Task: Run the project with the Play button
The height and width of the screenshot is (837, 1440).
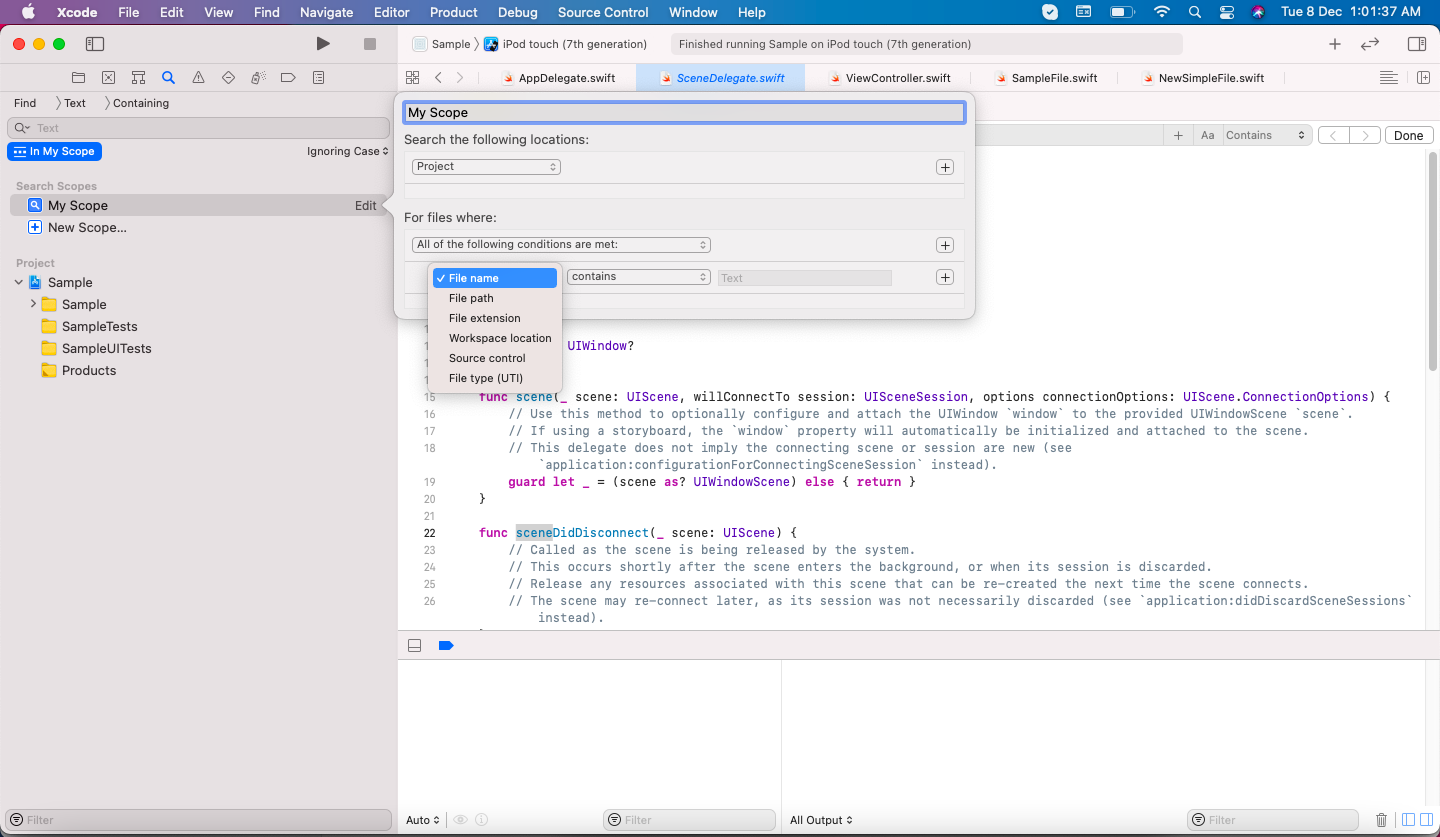Action: pos(322,44)
